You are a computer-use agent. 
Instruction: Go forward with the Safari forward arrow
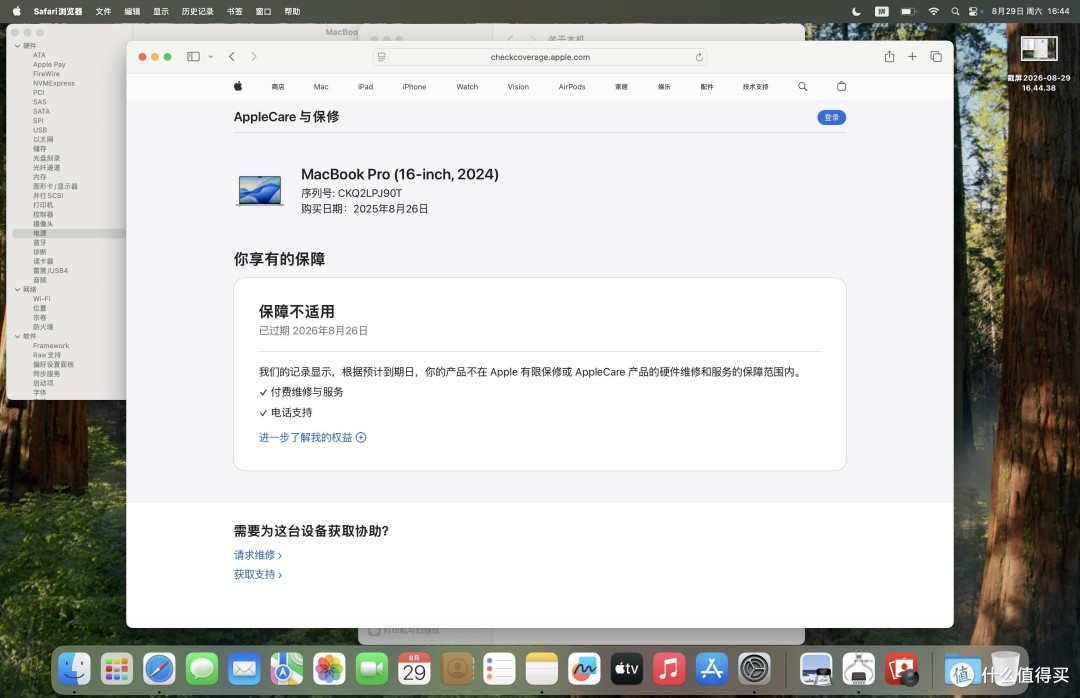[253, 57]
